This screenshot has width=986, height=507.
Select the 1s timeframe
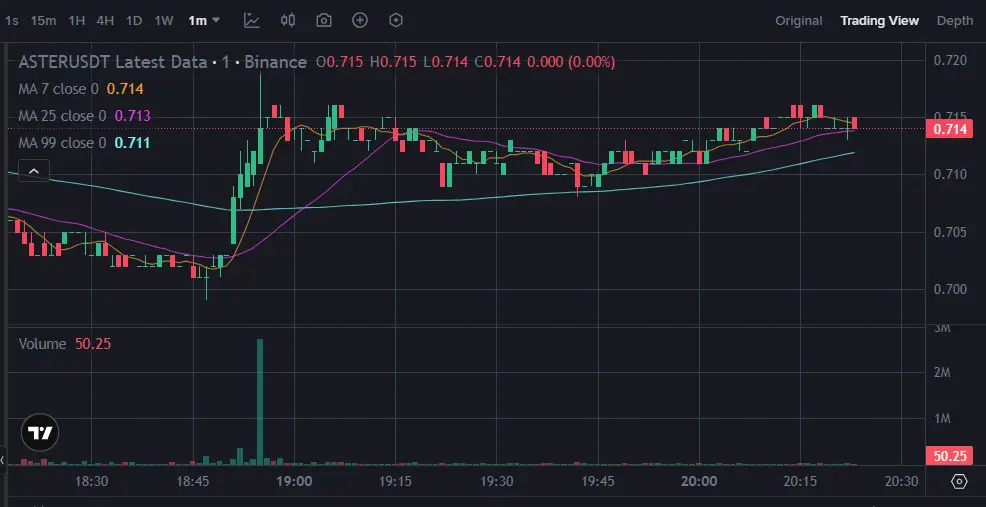(x=11, y=20)
